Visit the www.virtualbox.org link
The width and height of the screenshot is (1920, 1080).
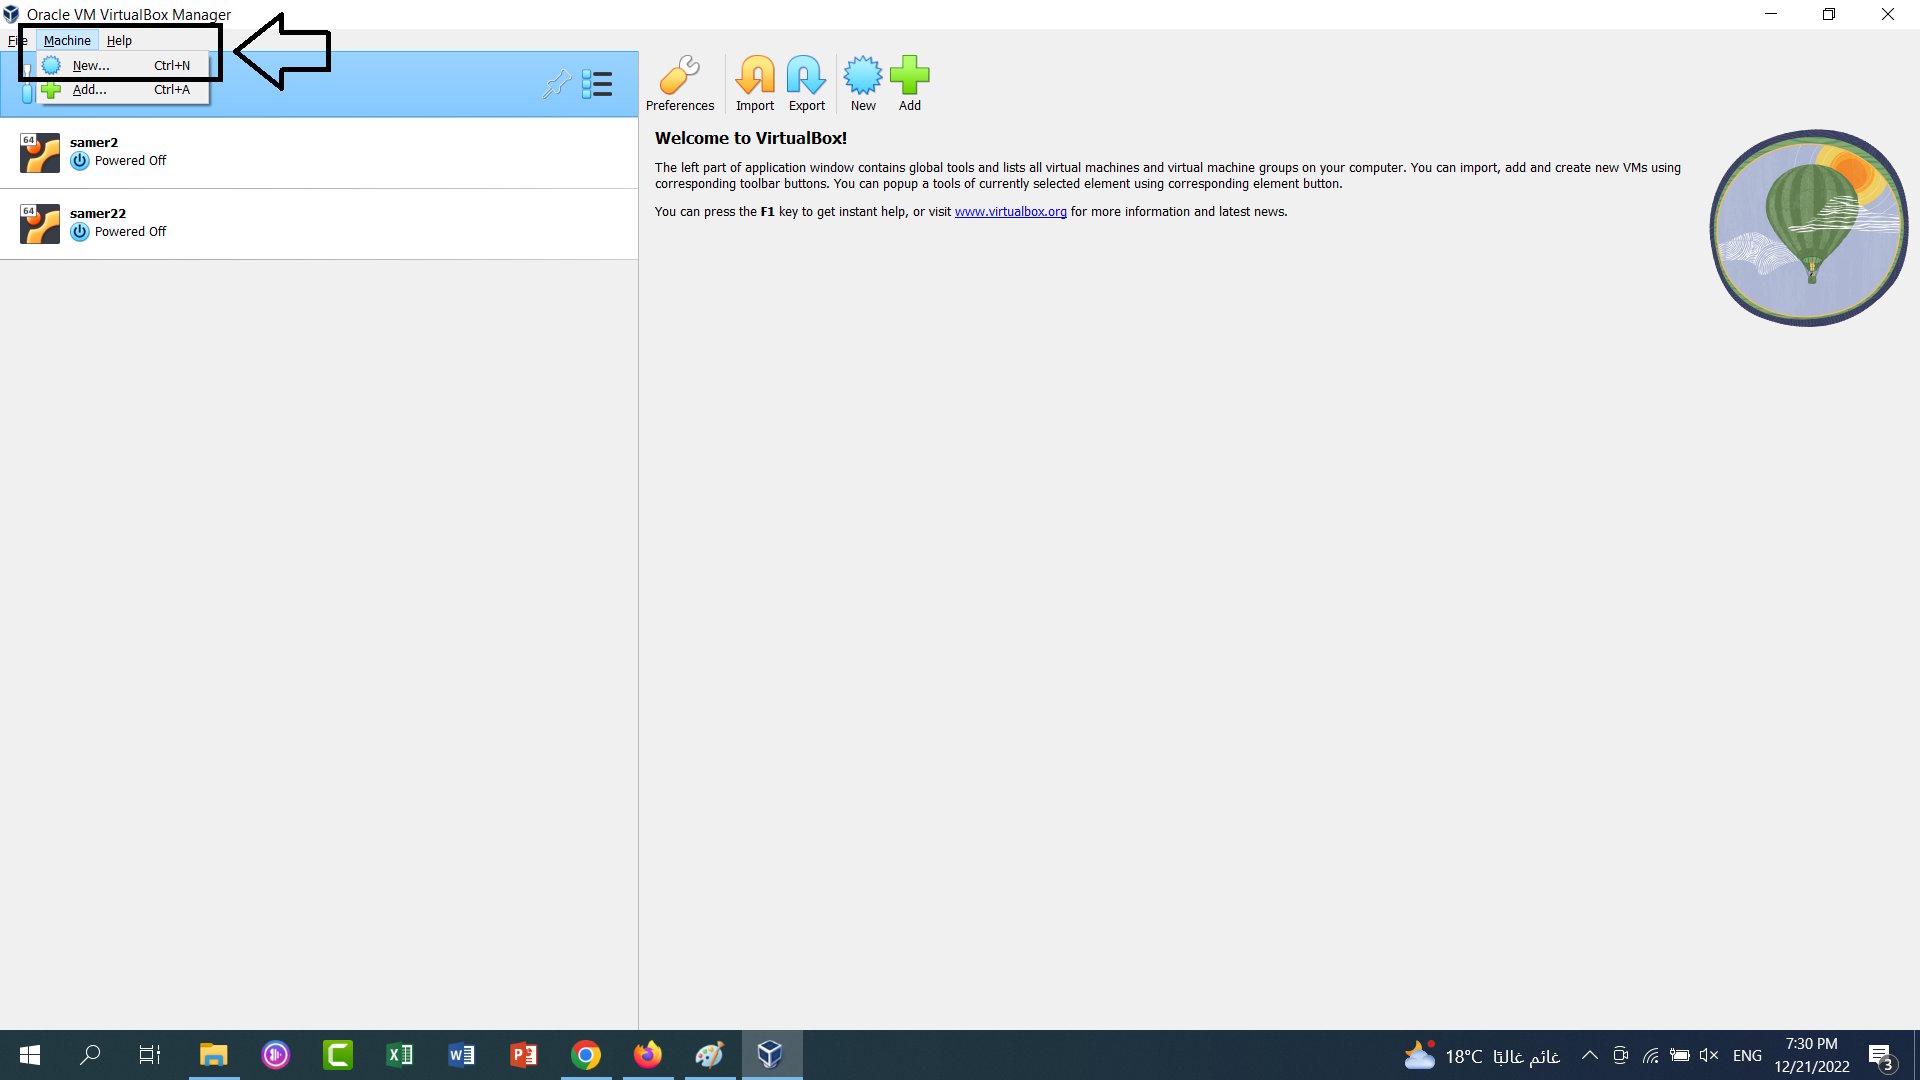click(x=1010, y=212)
